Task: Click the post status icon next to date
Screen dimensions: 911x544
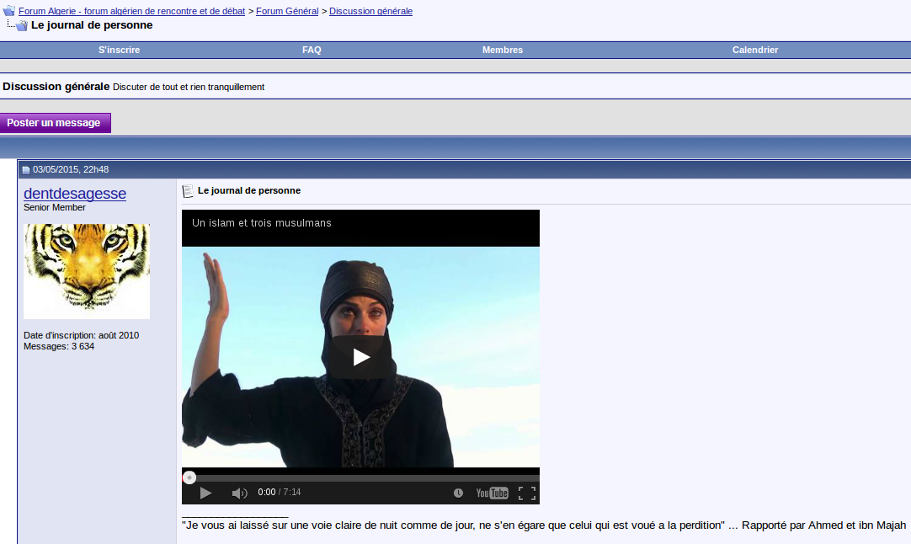Action: click(x=26, y=170)
